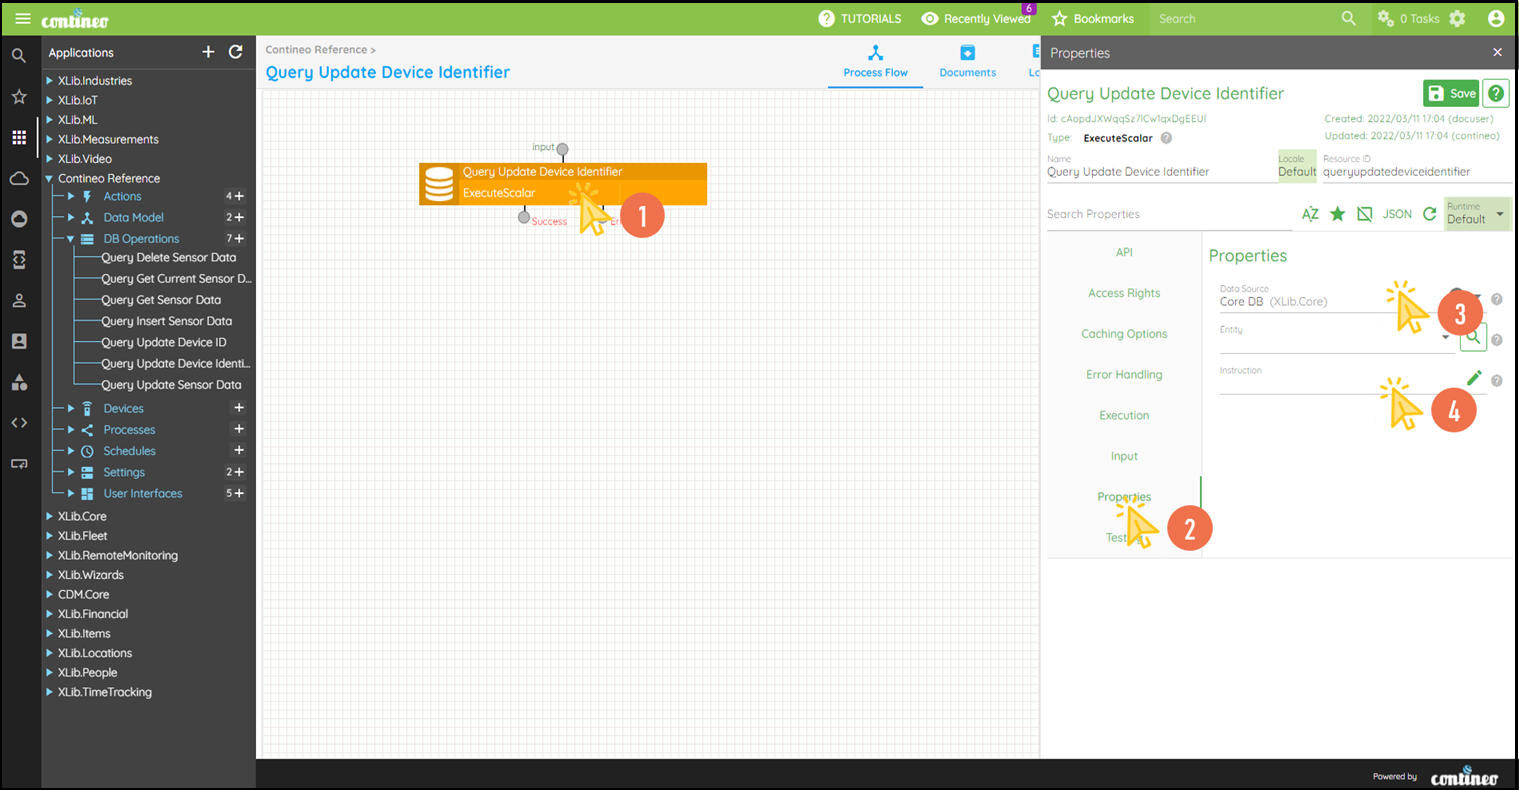Expand the XLib.IoT application node

(x=50, y=100)
